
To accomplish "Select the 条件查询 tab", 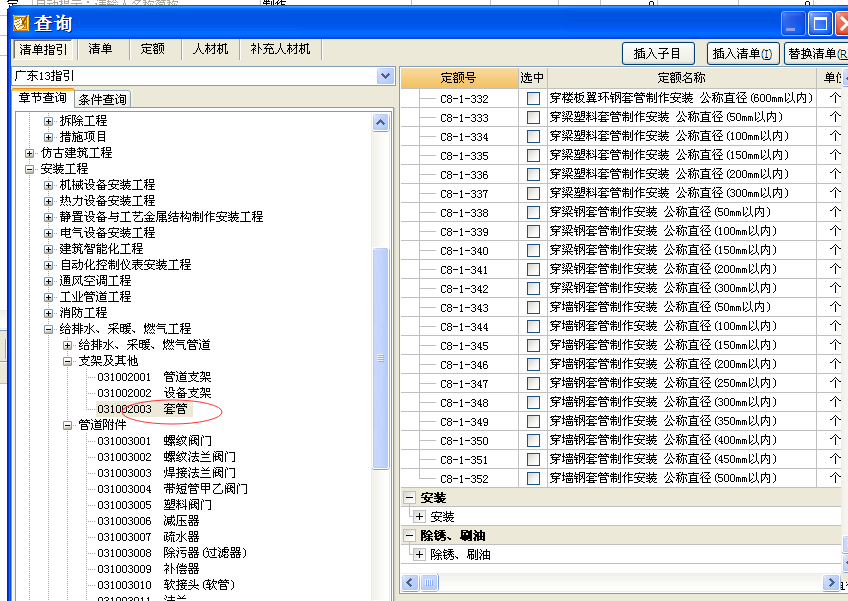I will tap(102, 99).
